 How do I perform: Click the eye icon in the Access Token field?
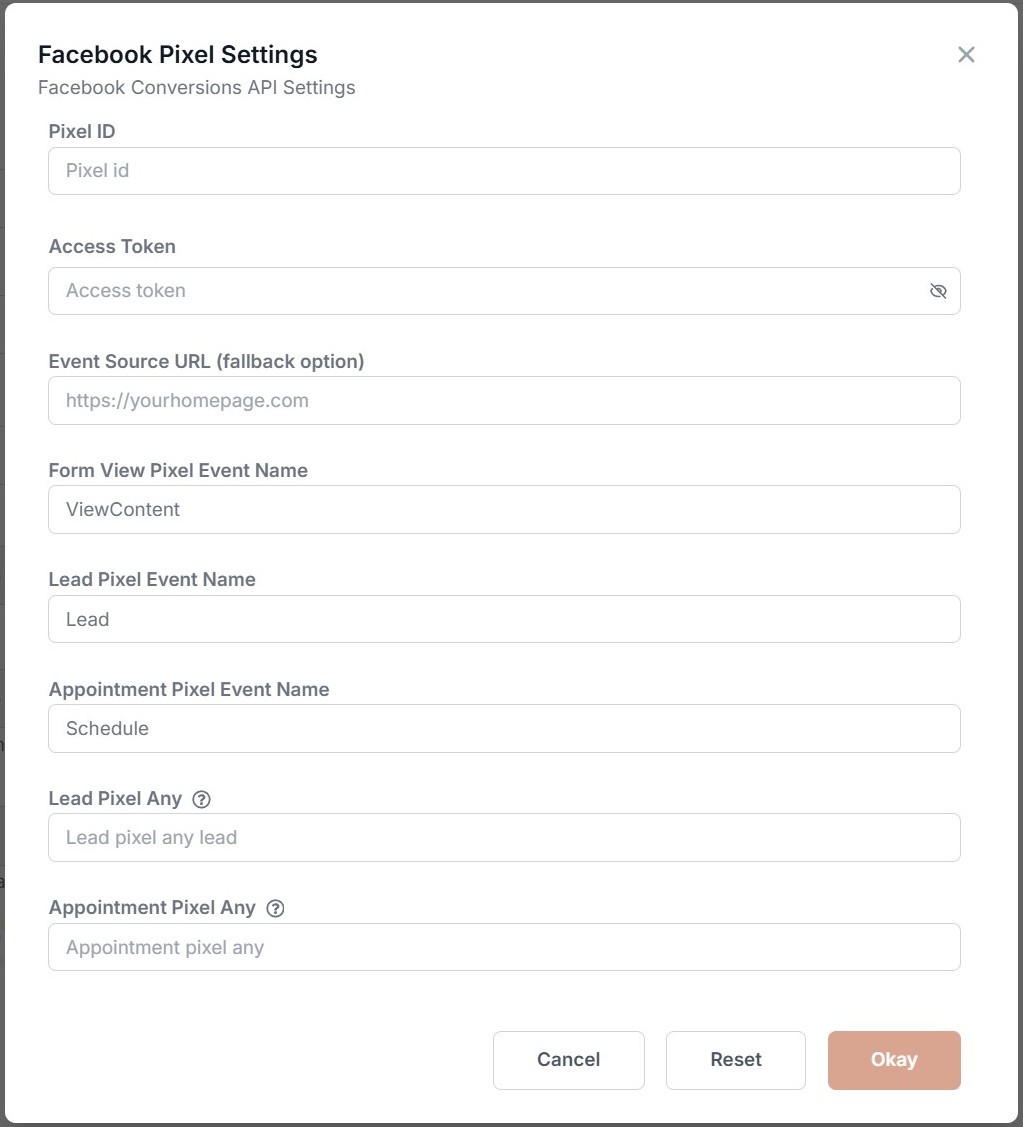pos(938,291)
